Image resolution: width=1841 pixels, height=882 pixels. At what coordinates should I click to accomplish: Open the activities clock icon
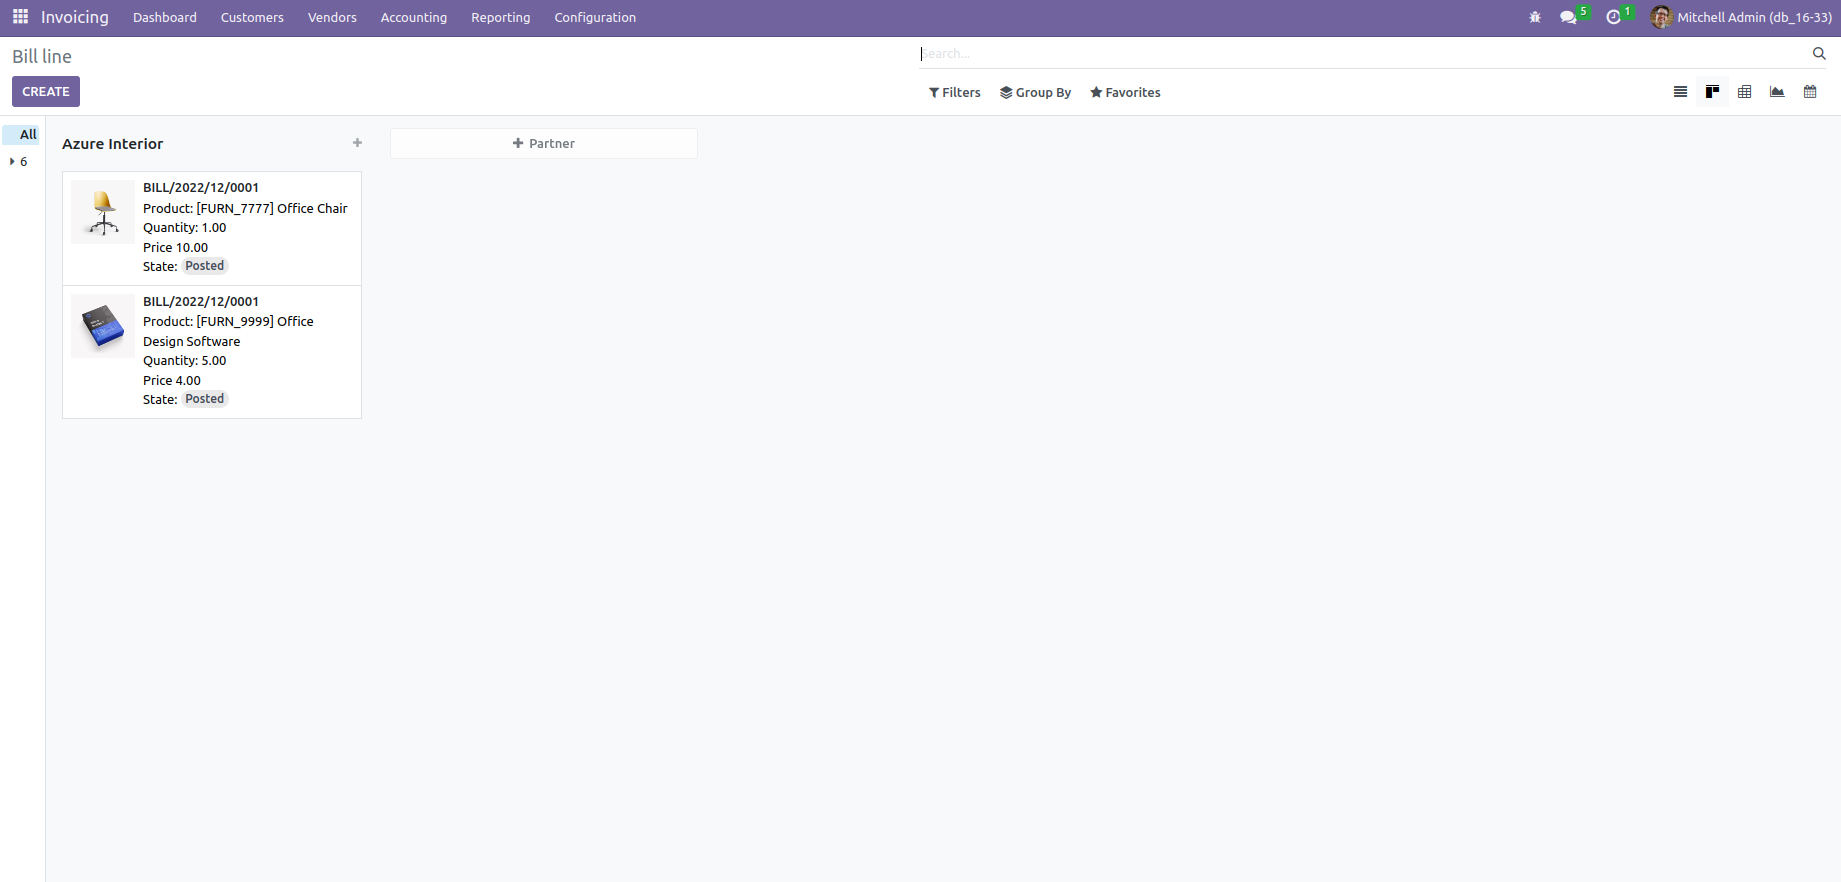(x=1613, y=17)
